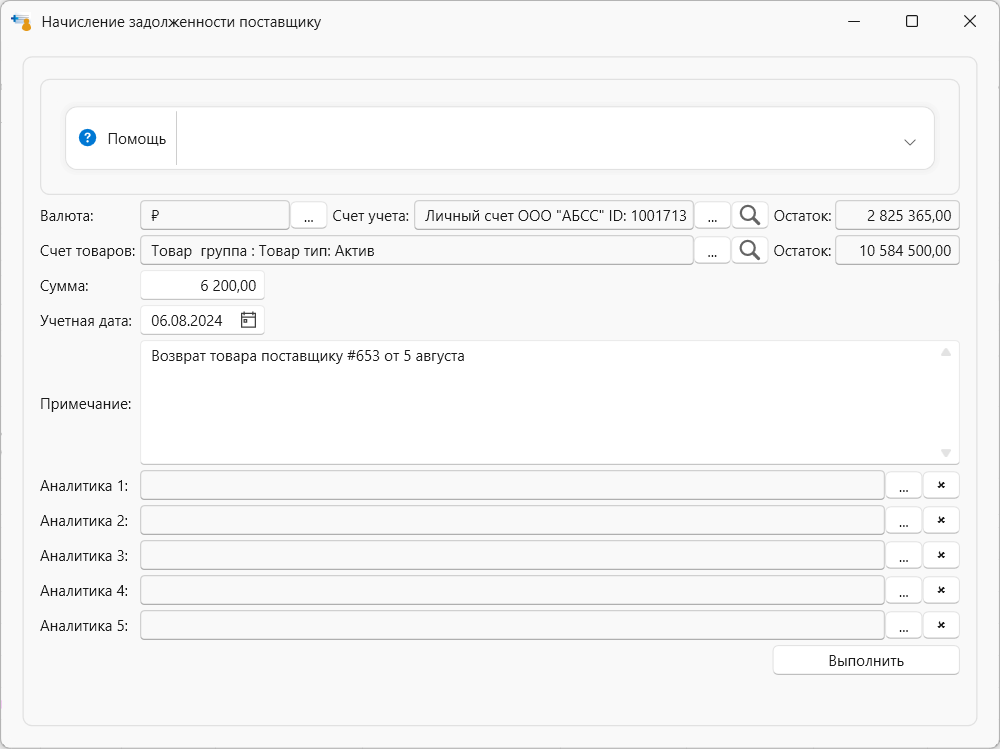1000x749 pixels.
Task: Click the Аналитика 5 field
Action: coord(512,626)
